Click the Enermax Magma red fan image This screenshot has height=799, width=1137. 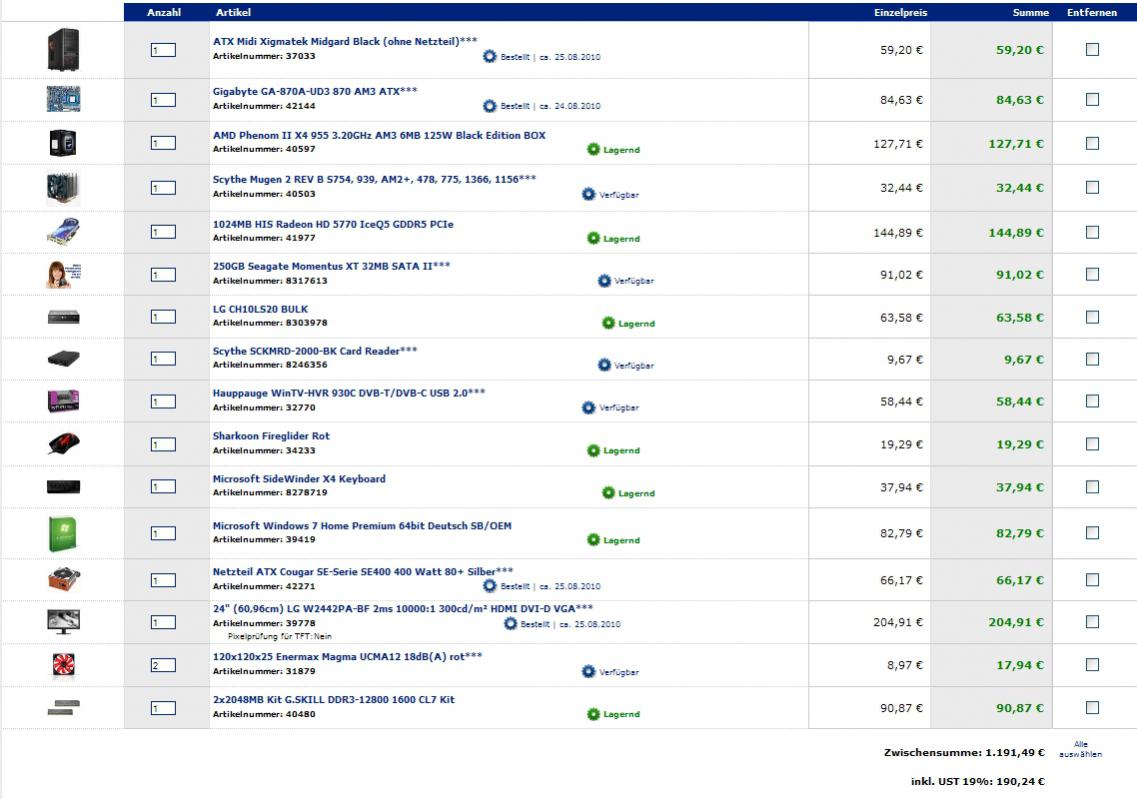click(63, 665)
